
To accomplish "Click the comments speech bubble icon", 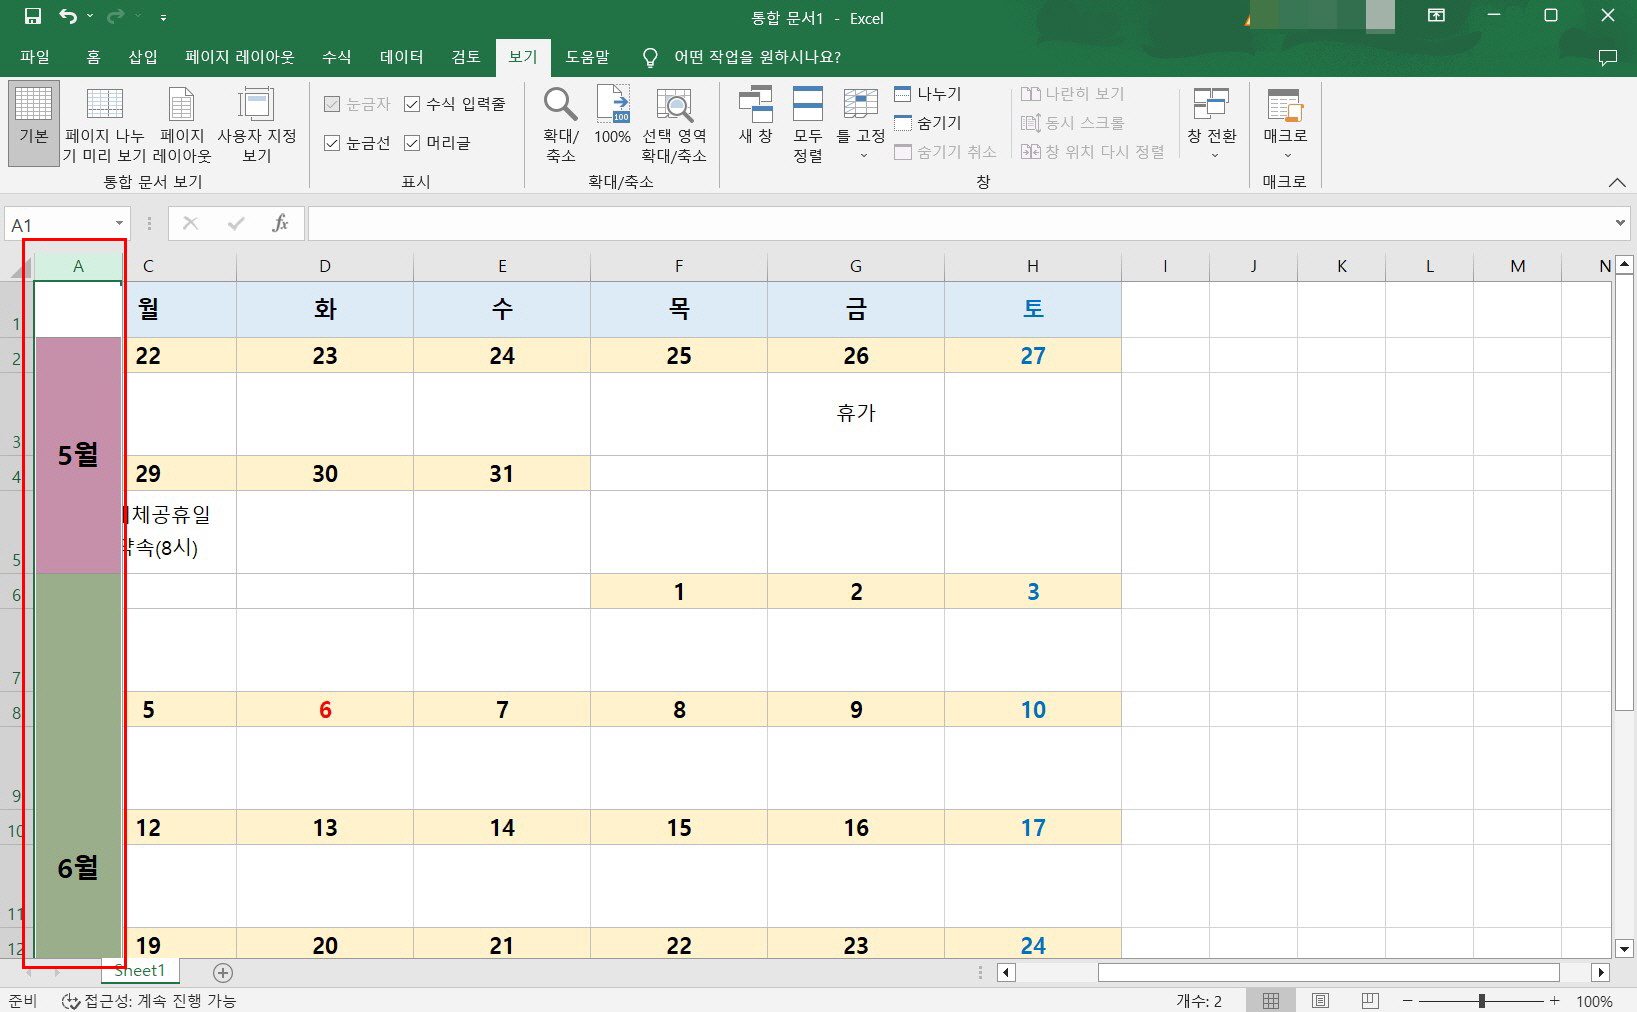I will point(1608,57).
